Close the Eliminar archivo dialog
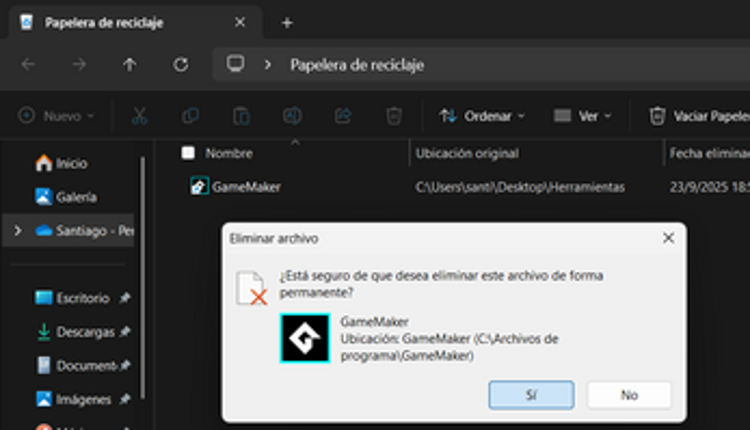 pos(669,238)
